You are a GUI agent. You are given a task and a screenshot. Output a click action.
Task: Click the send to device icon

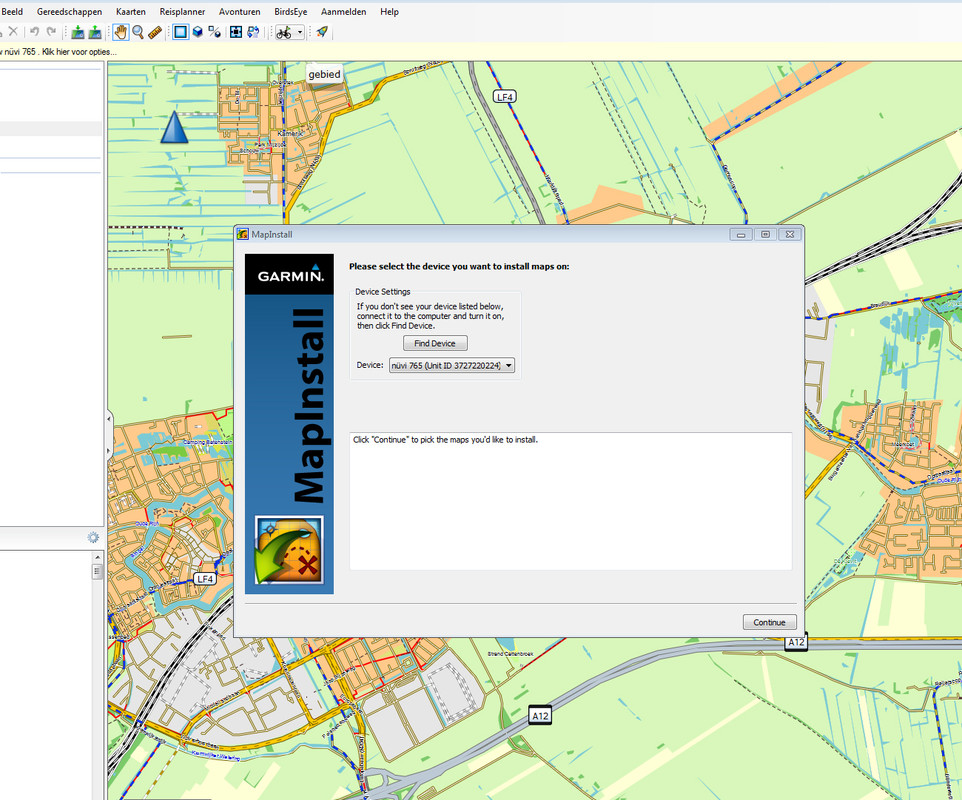click(78, 32)
